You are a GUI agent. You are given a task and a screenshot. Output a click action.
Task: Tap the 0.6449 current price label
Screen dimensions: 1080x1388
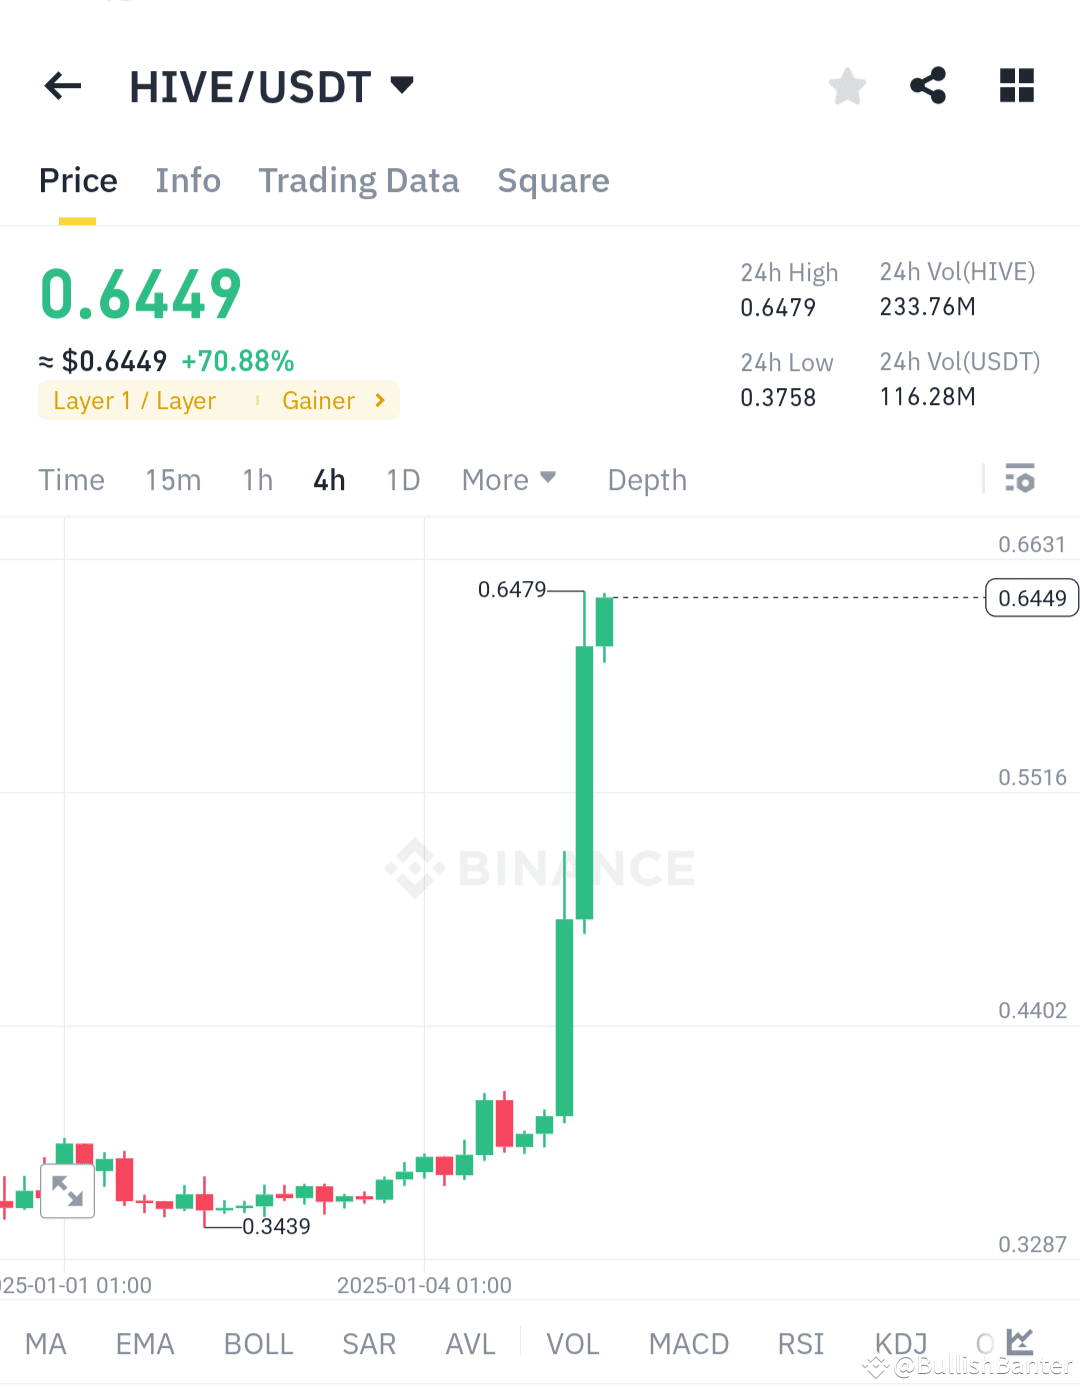(1031, 597)
